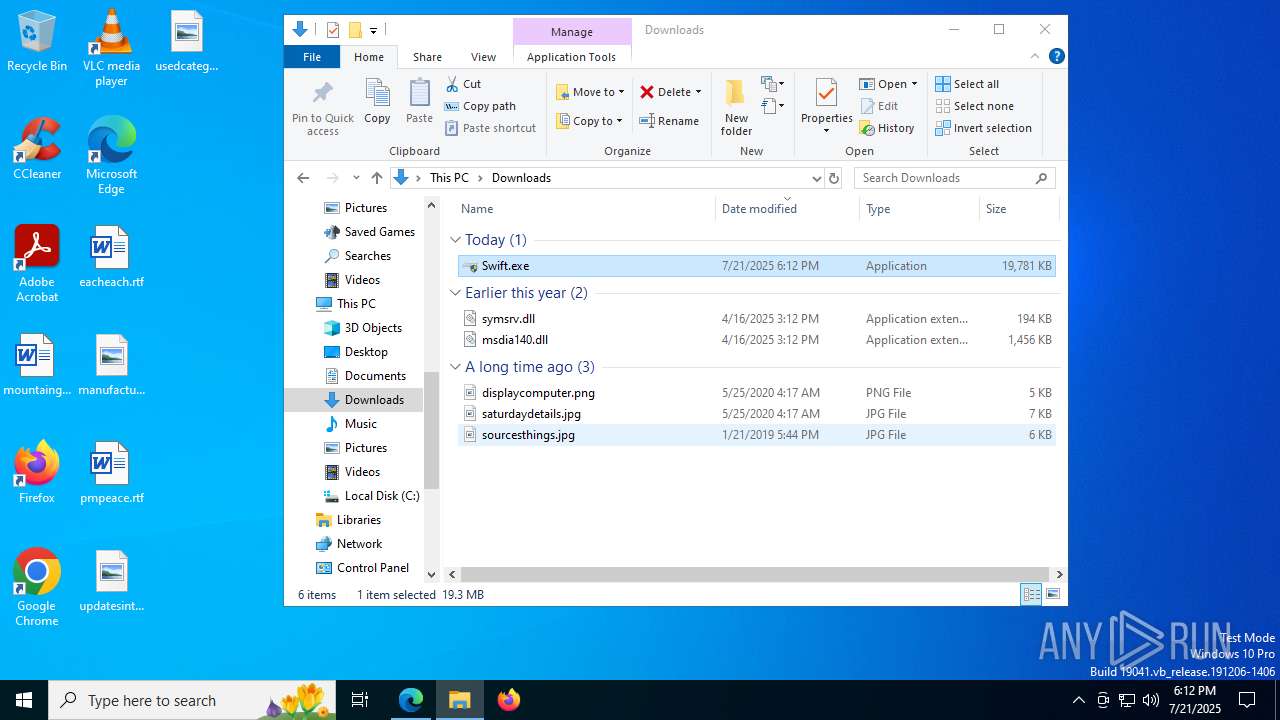Click the Edit button in Open group
This screenshot has height=720, width=1280.
[x=878, y=106]
